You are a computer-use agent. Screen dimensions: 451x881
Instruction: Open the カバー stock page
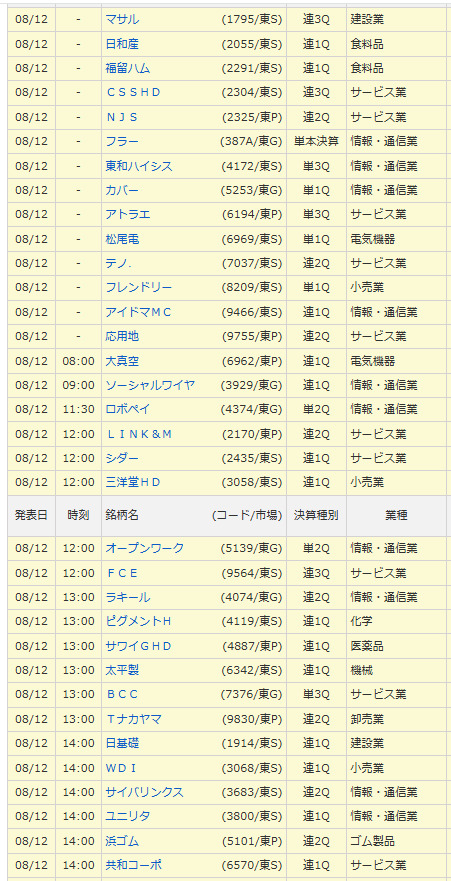[122, 190]
